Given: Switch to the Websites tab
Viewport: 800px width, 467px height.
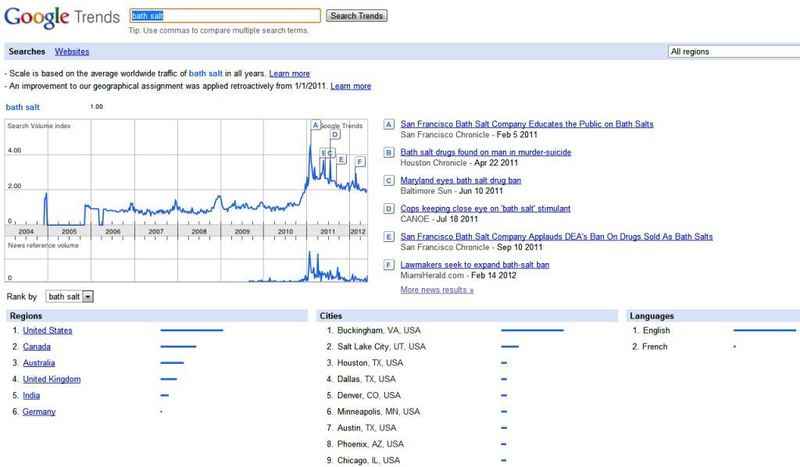Looking at the screenshot, I should (72, 51).
